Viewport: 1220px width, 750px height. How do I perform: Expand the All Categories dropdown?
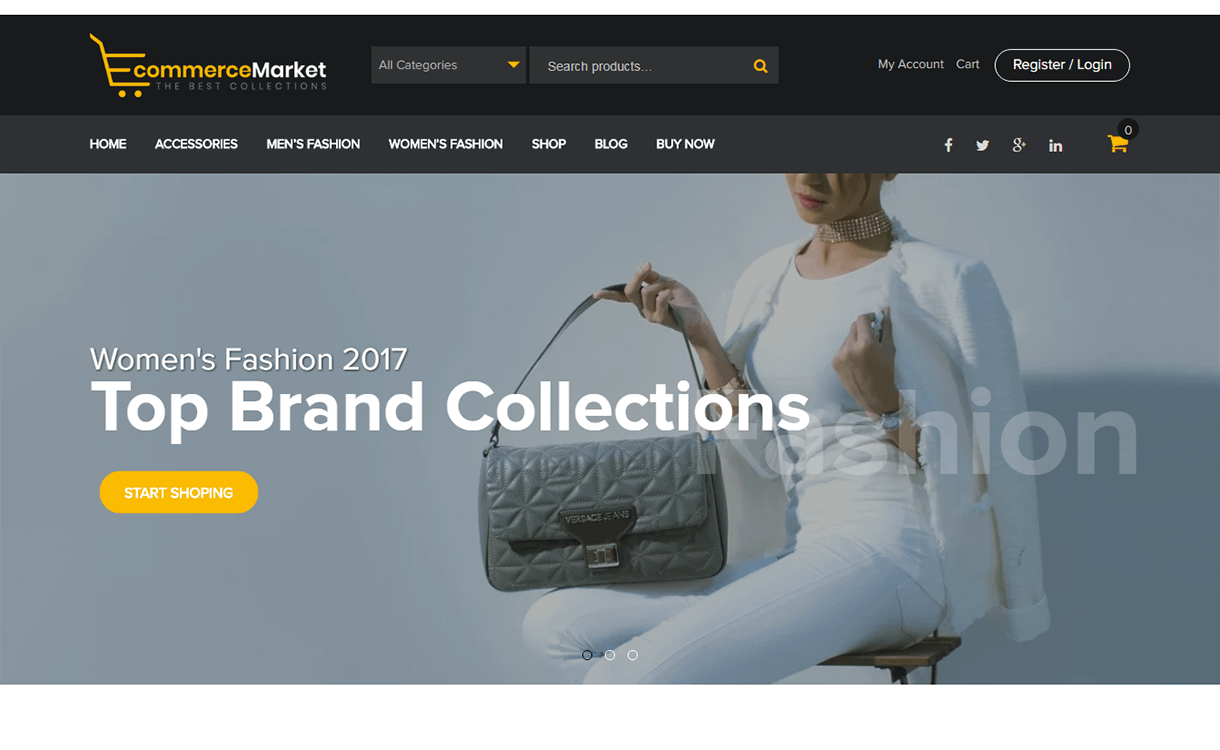pos(448,65)
